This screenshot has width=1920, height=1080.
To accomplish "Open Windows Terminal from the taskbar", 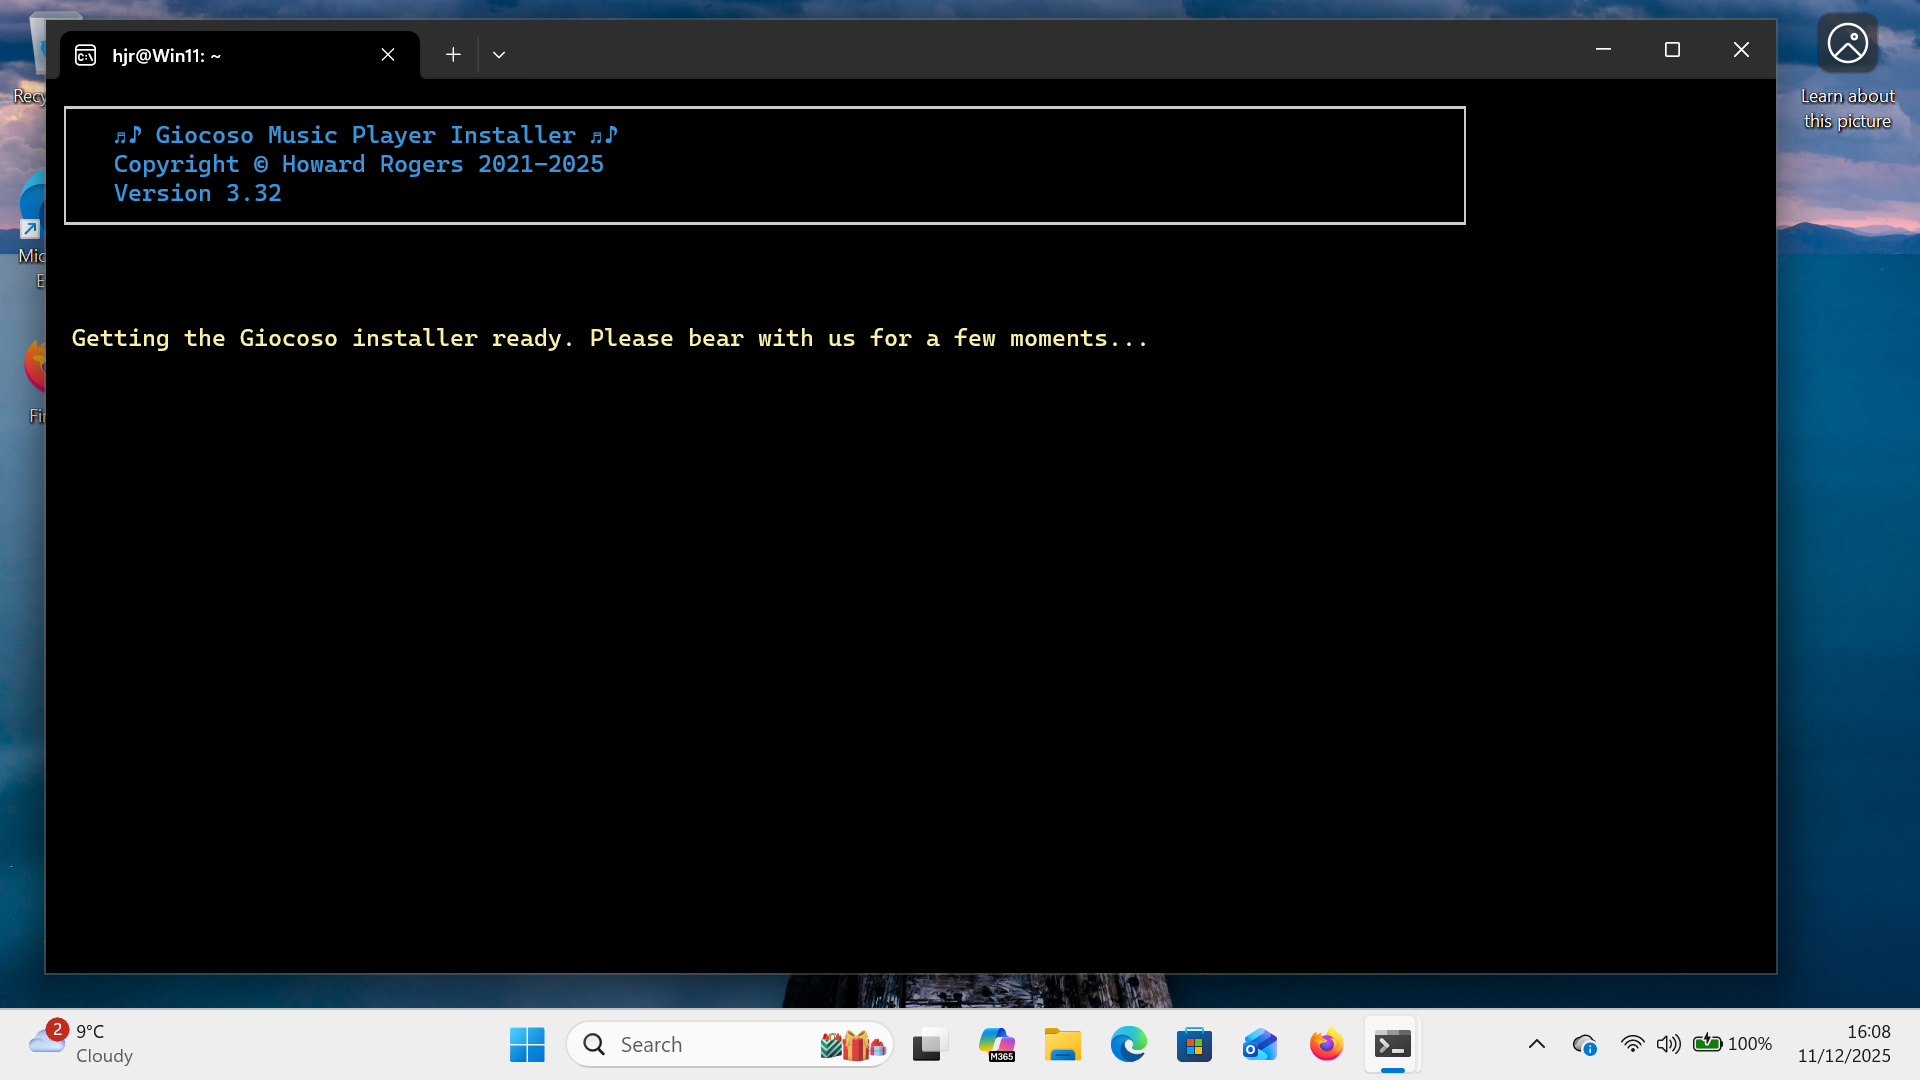I will pyautogui.click(x=1393, y=1044).
